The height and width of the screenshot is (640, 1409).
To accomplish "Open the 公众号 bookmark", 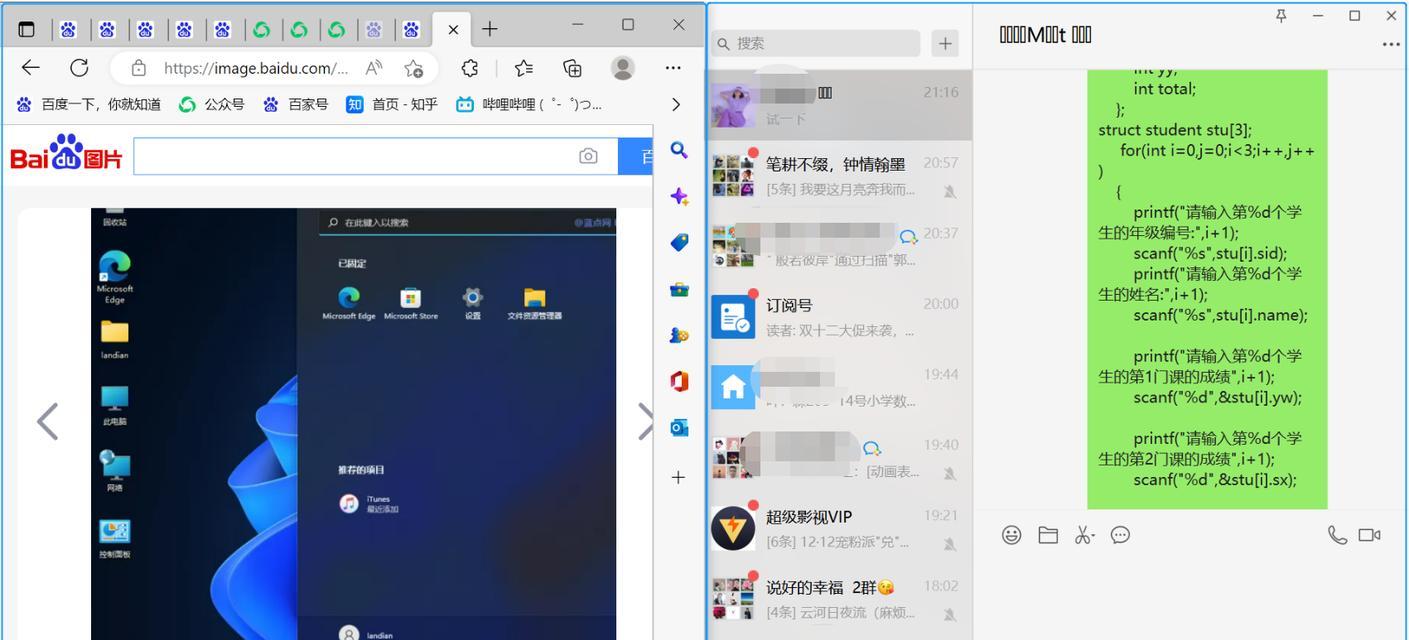I will pyautogui.click(x=211, y=104).
